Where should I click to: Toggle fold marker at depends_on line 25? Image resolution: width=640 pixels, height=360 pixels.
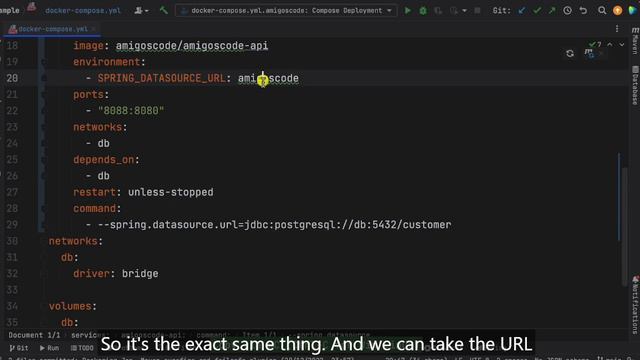43,160
